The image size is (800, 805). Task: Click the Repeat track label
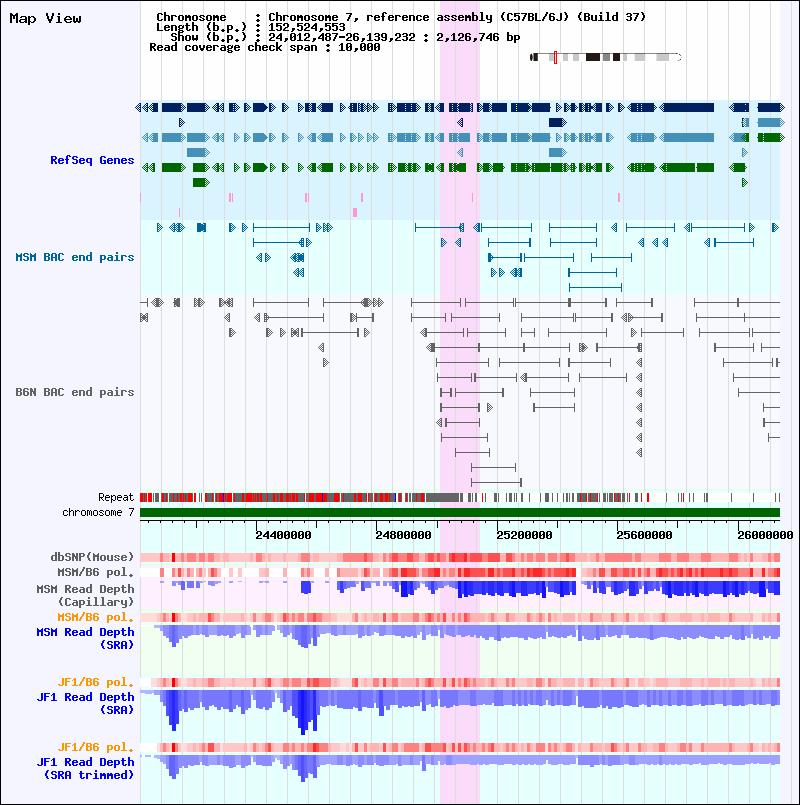click(x=116, y=497)
